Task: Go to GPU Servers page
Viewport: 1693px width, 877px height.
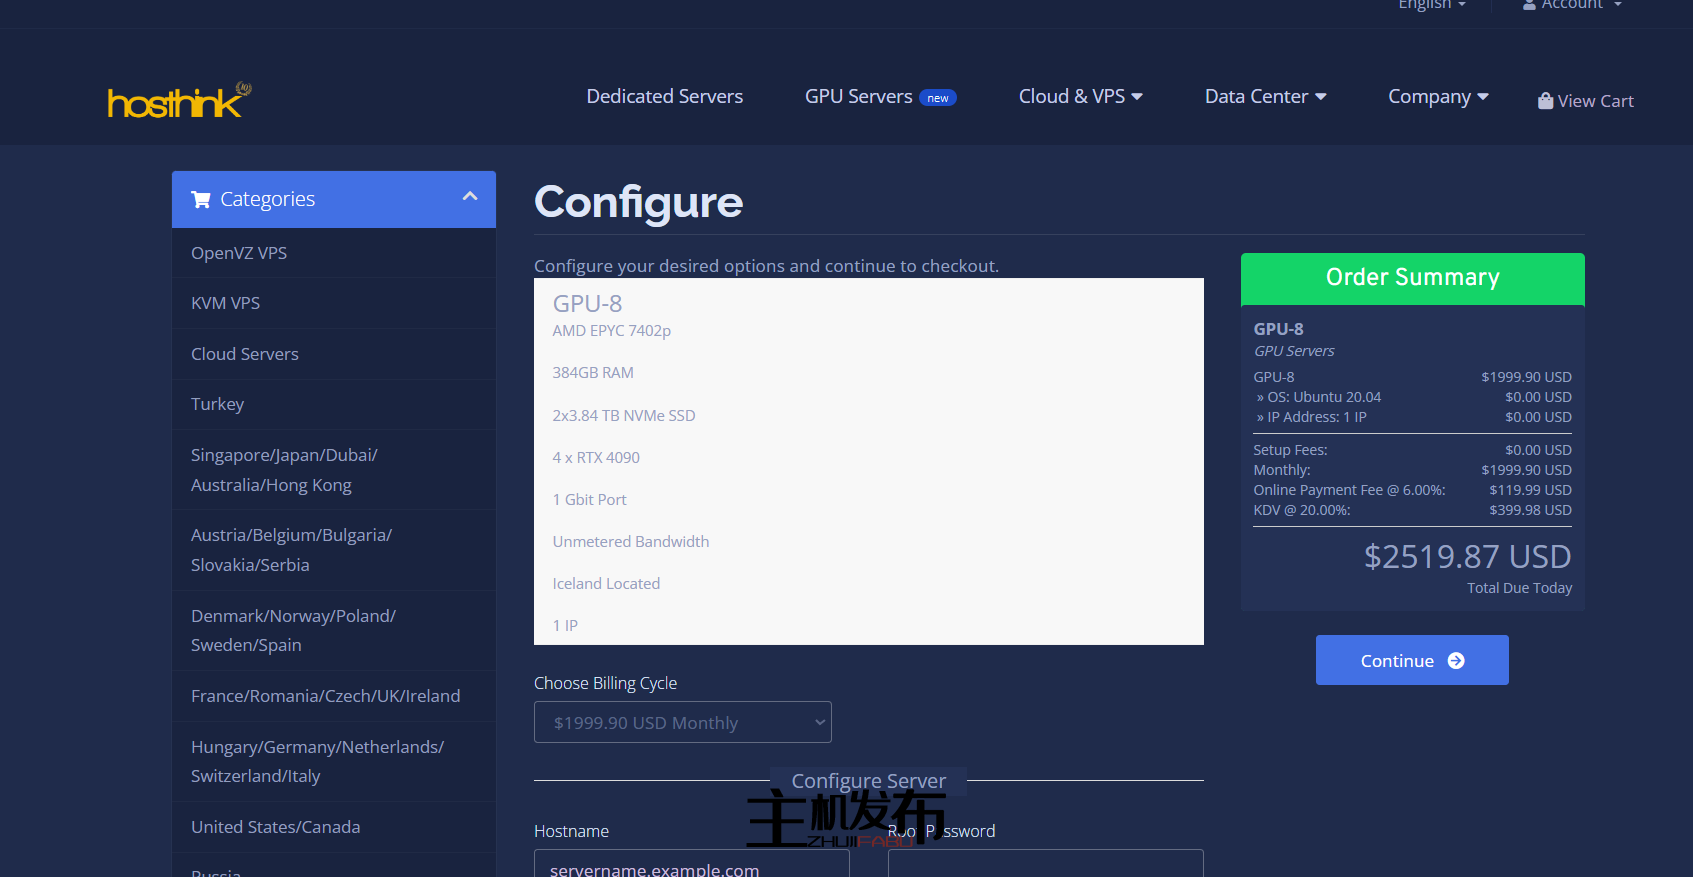Action: click(x=858, y=97)
